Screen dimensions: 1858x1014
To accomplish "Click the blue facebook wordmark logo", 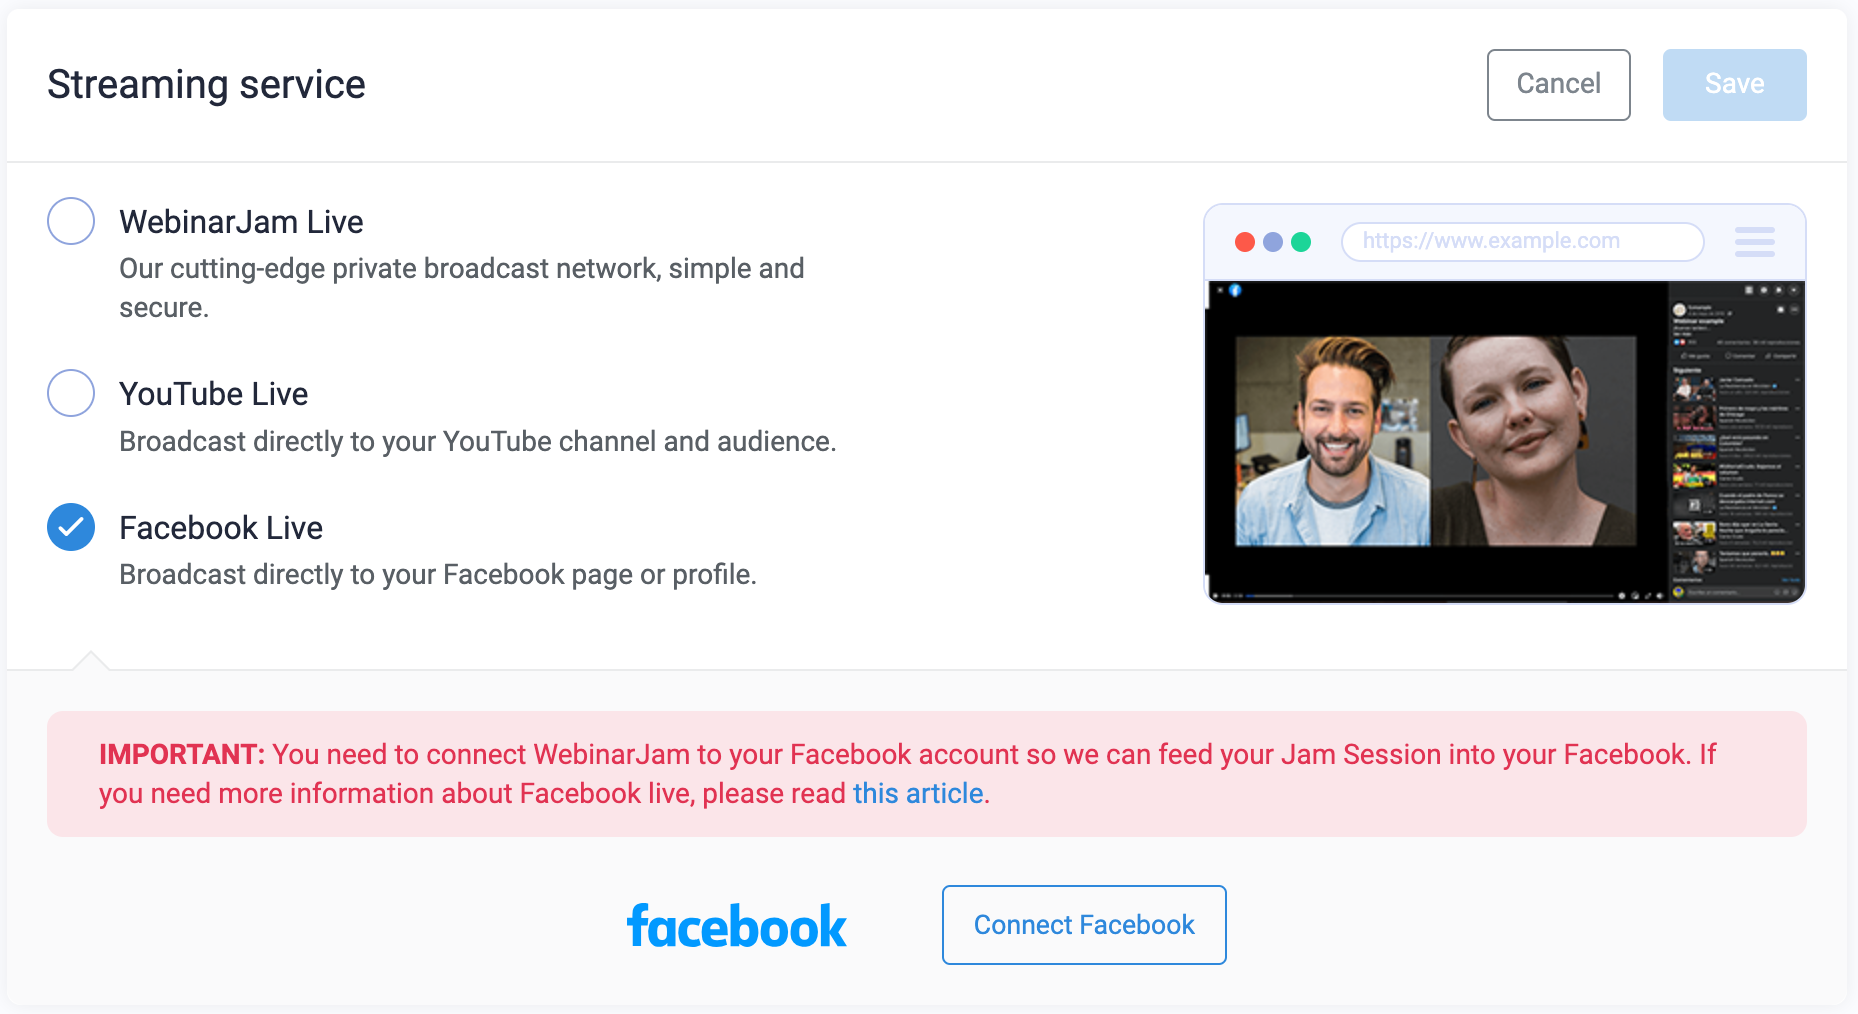I will (x=737, y=925).
